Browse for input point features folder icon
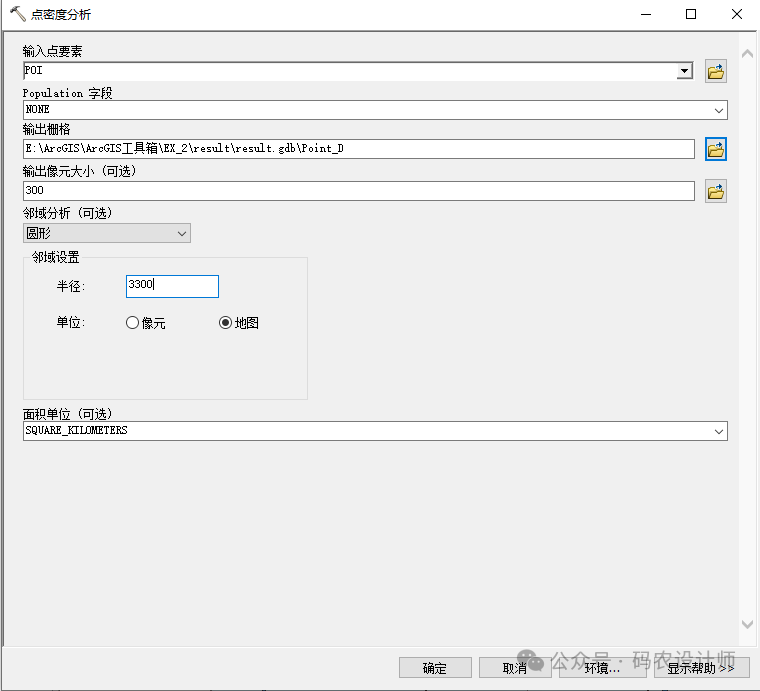 (715, 71)
